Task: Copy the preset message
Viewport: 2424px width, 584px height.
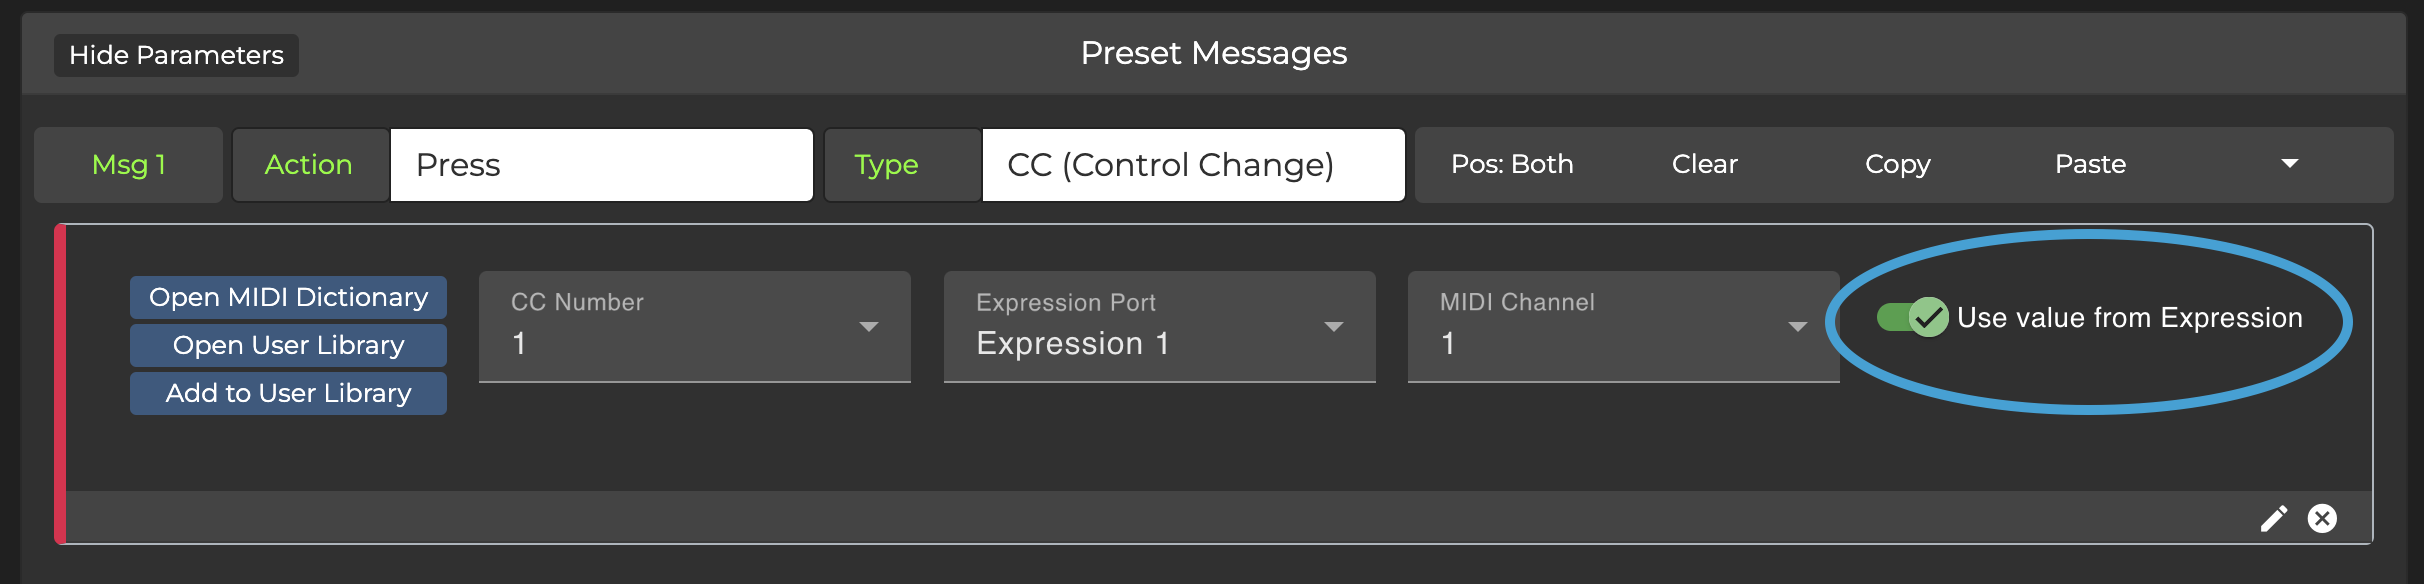Action: (x=1897, y=164)
